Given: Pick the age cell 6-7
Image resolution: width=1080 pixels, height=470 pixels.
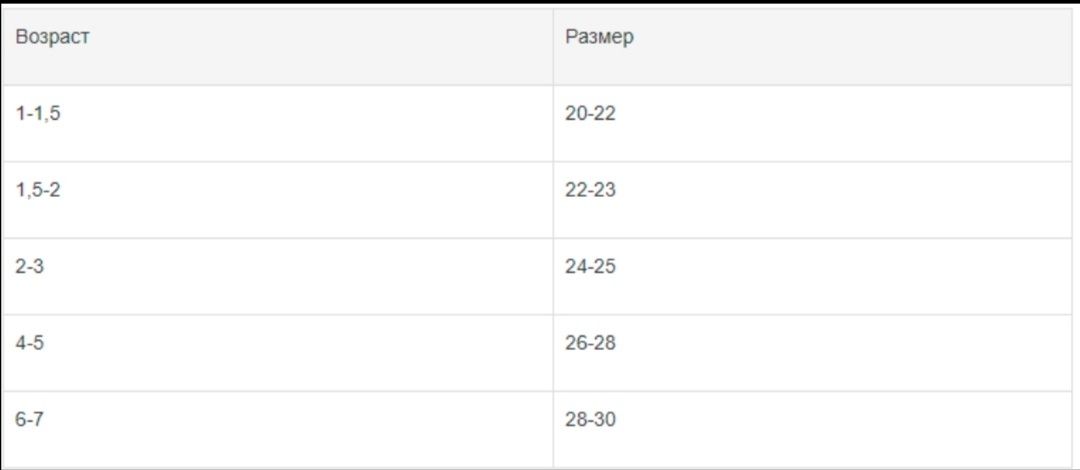Looking at the screenshot, I should click(x=277, y=430).
